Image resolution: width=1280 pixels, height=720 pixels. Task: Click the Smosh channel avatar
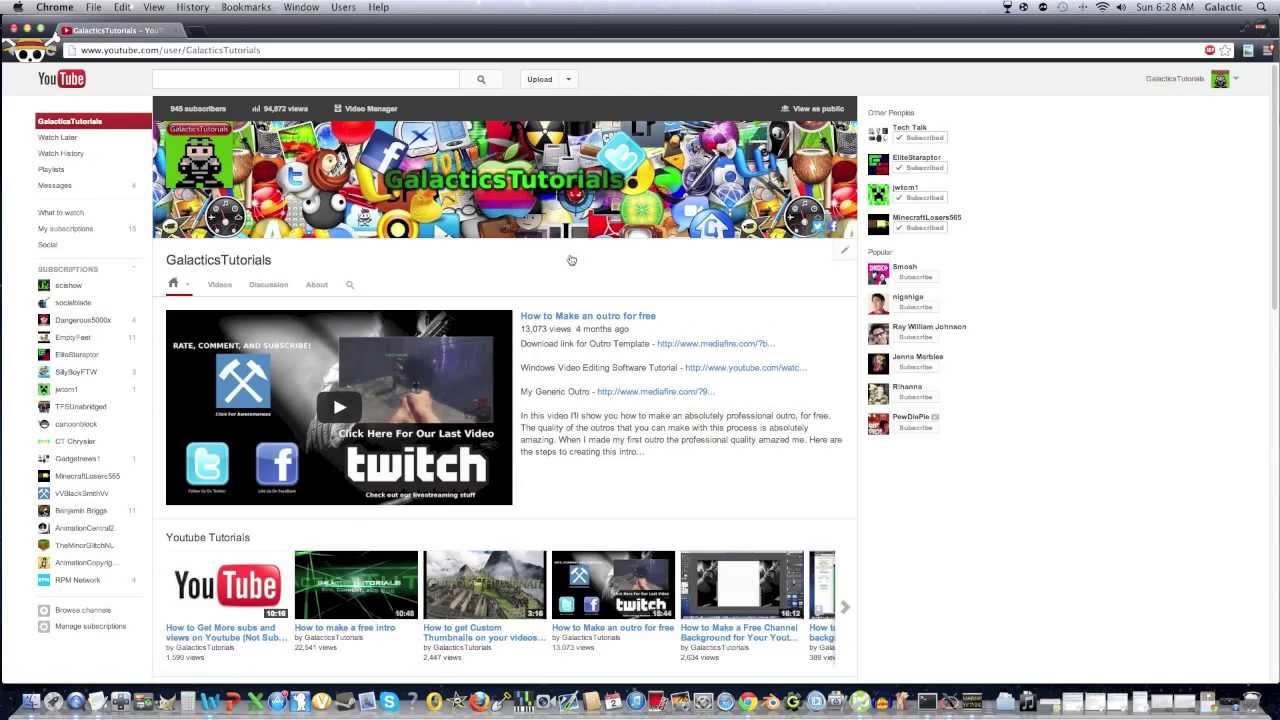tap(878, 273)
